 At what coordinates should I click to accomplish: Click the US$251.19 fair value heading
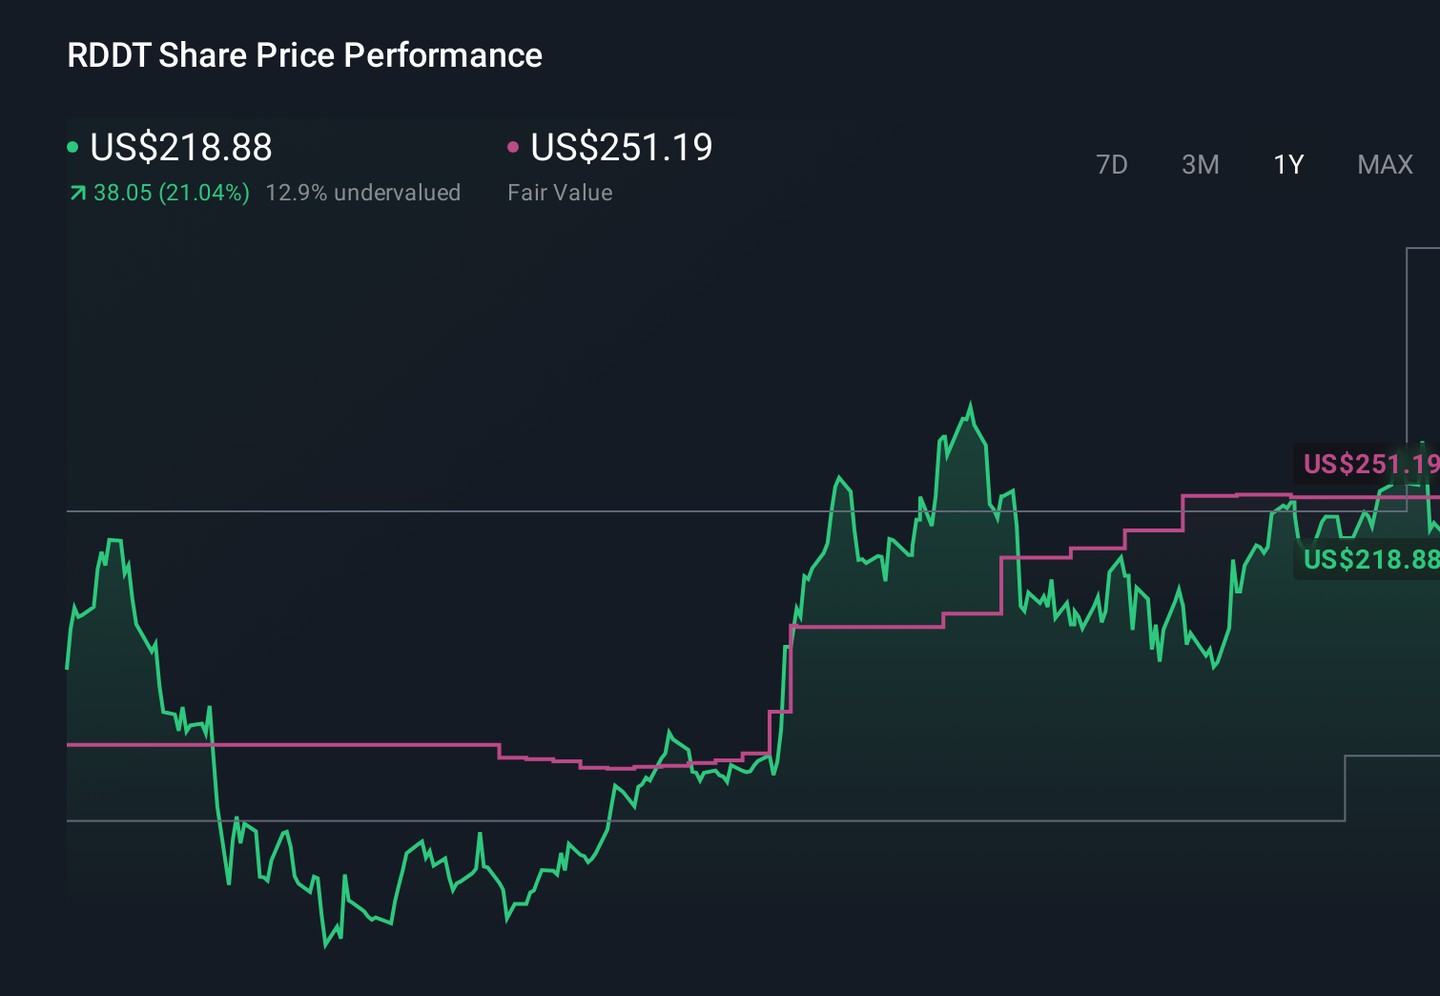pyautogui.click(x=621, y=147)
